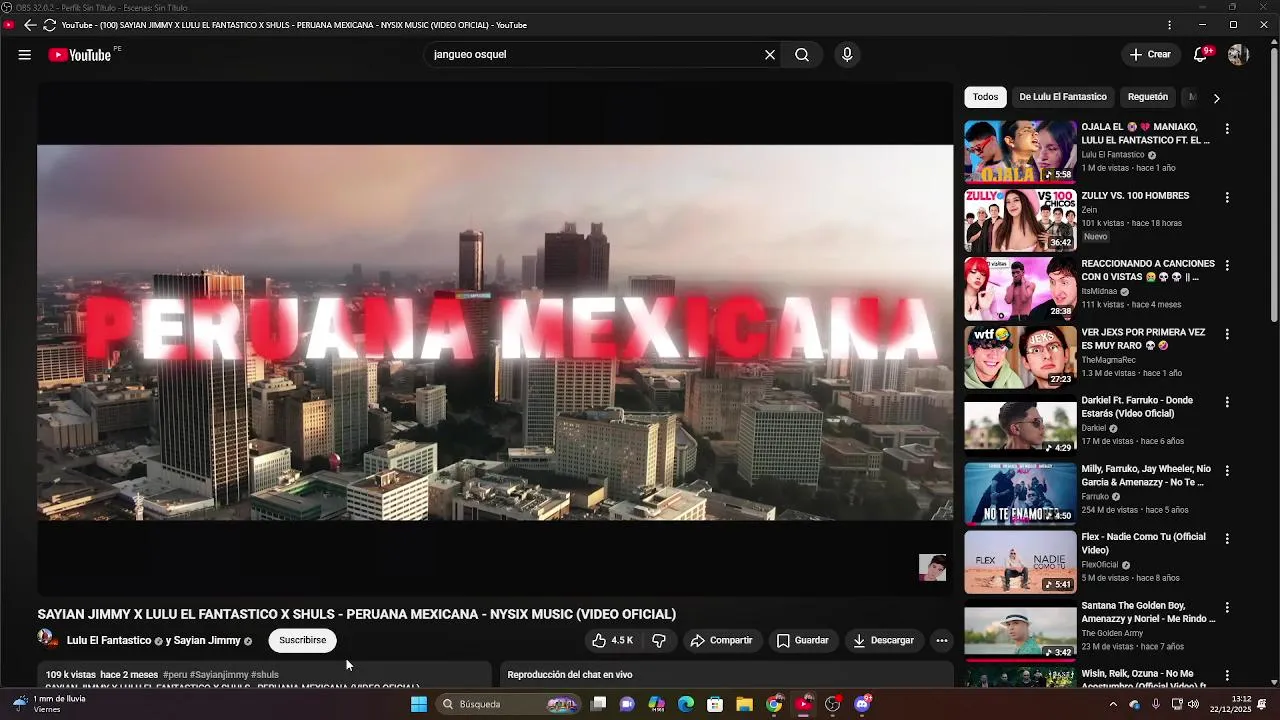The width and height of the screenshot is (1280, 720).
Task: Start voice search with microphone
Action: pos(847,55)
